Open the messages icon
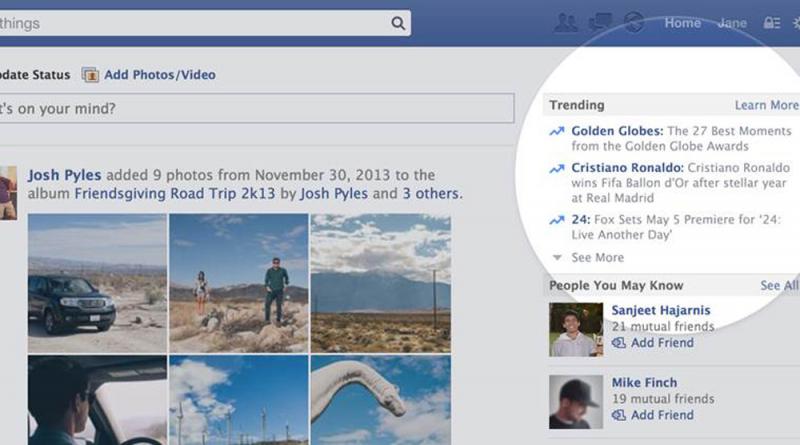Screen dimensions: 800x445 pos(600,22)
